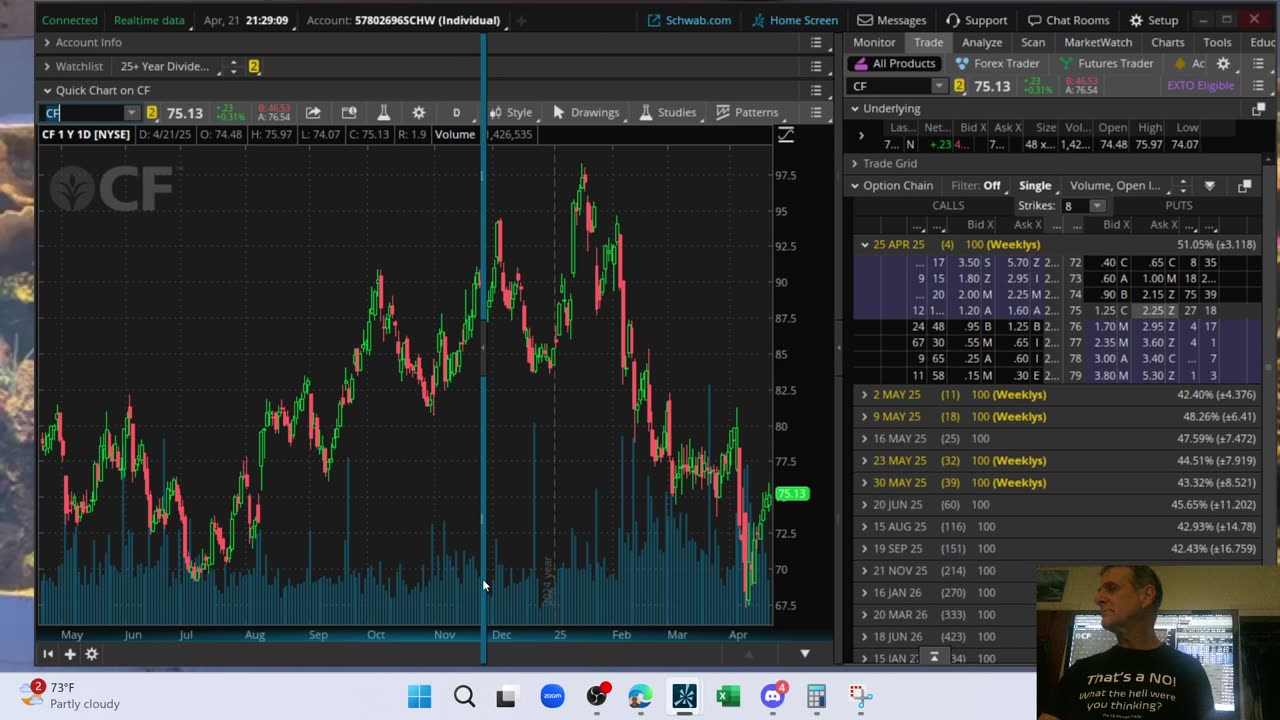
Task: Open time axis settings gear below chart
Action: [x=91, y=654]
